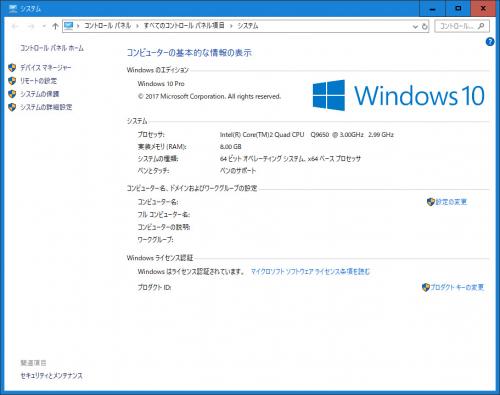Image resolution: width=500 pixels, height=395 pixels.
Task: Read マイクロソフト ソフトウェア ライセンス条項 link
Action: (x=310, y=272)
